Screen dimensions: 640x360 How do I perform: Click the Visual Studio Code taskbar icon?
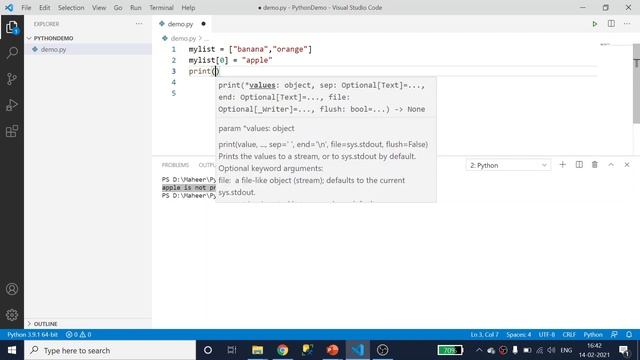(x=358, y=350)
